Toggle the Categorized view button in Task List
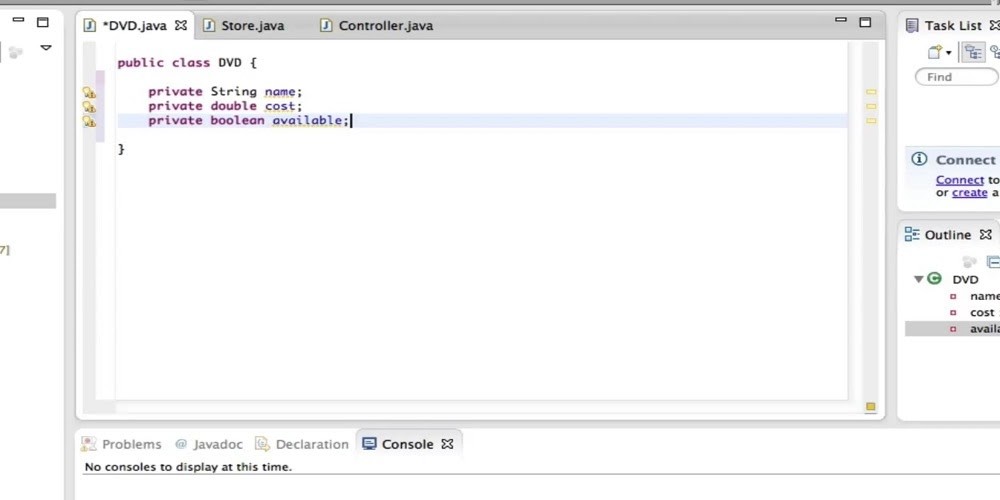Image resolution: width=1000 pixels, height=500 pixels. 972,53
